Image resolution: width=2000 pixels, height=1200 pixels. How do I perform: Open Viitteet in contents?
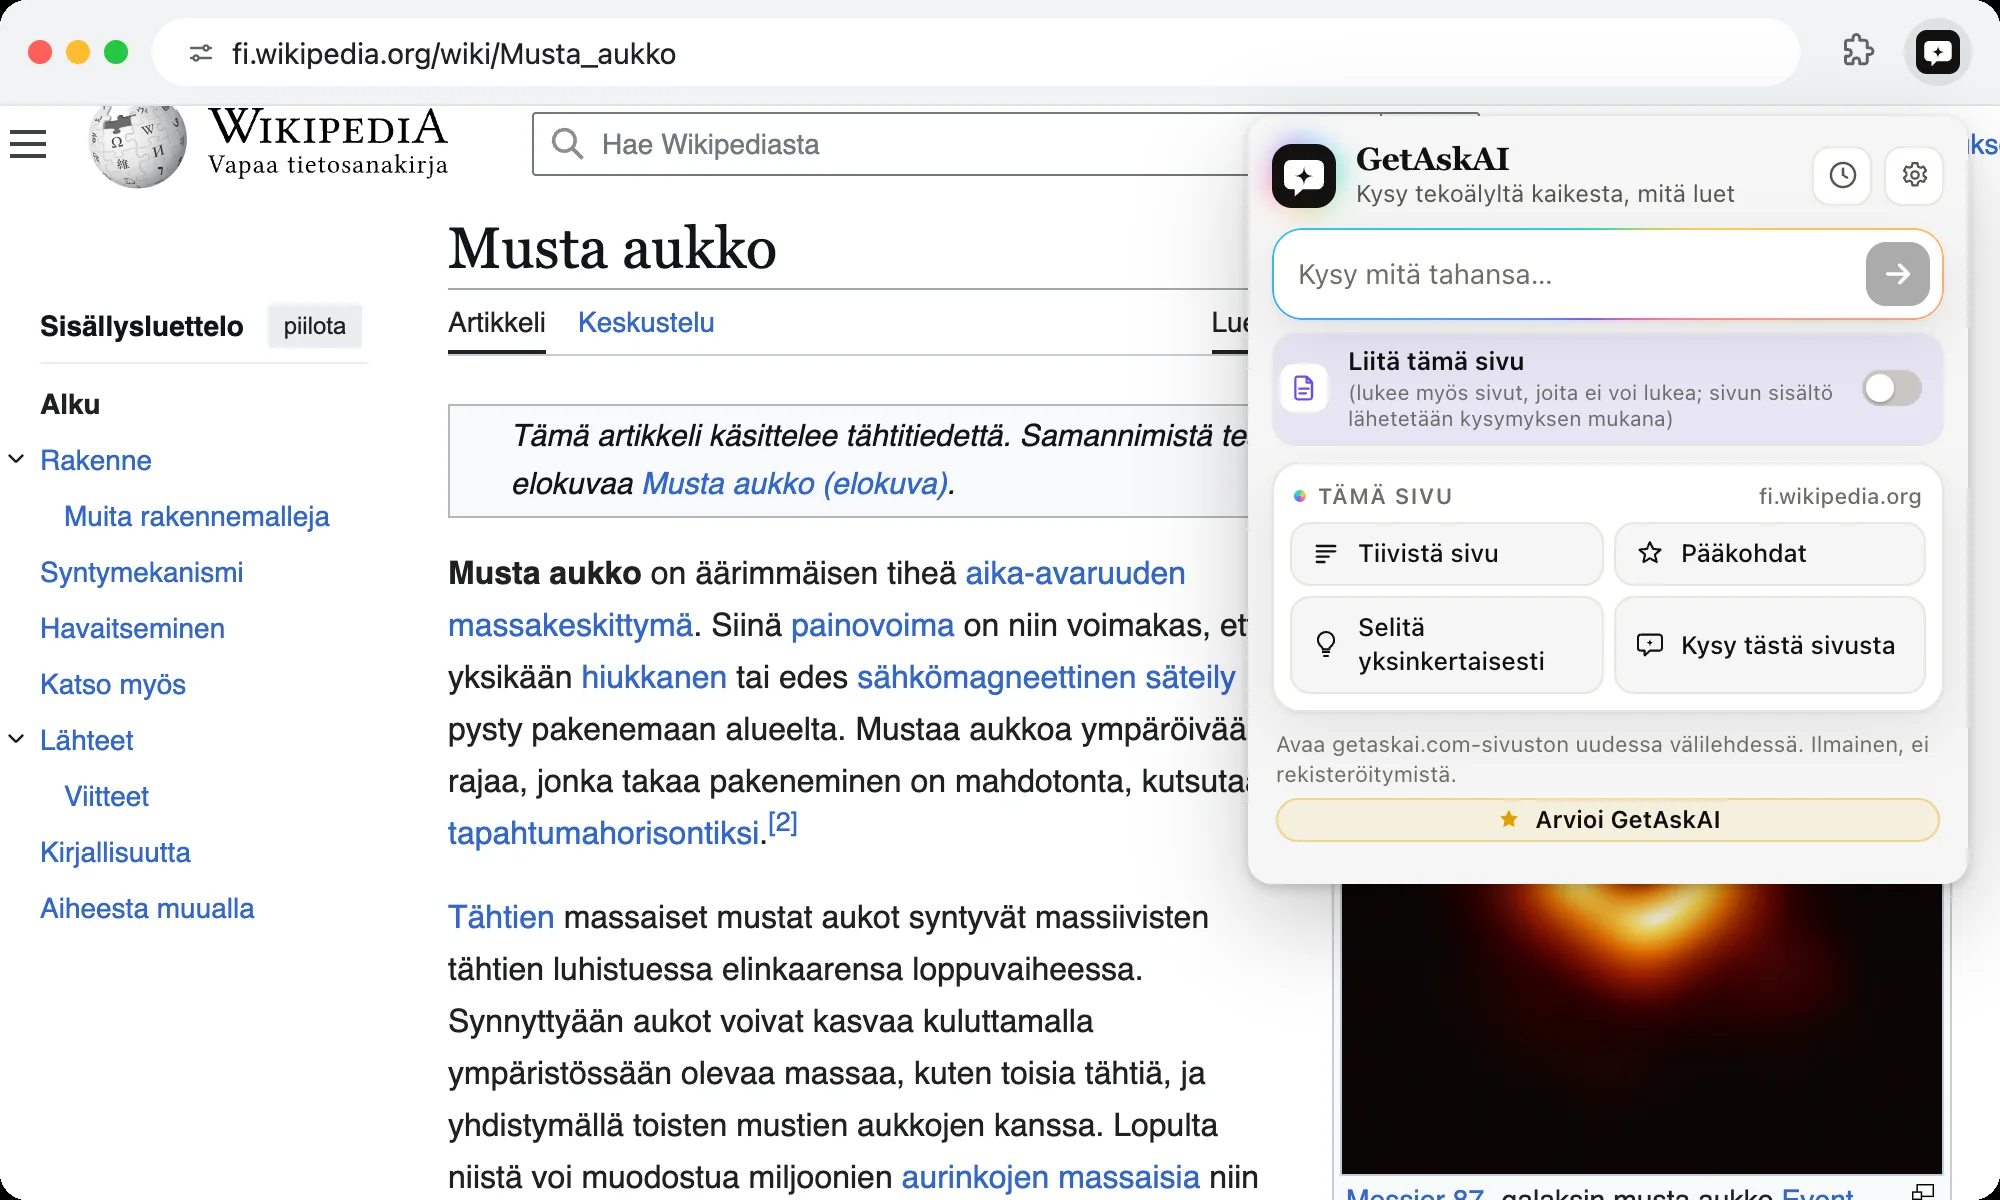click(x=107, y=796)
